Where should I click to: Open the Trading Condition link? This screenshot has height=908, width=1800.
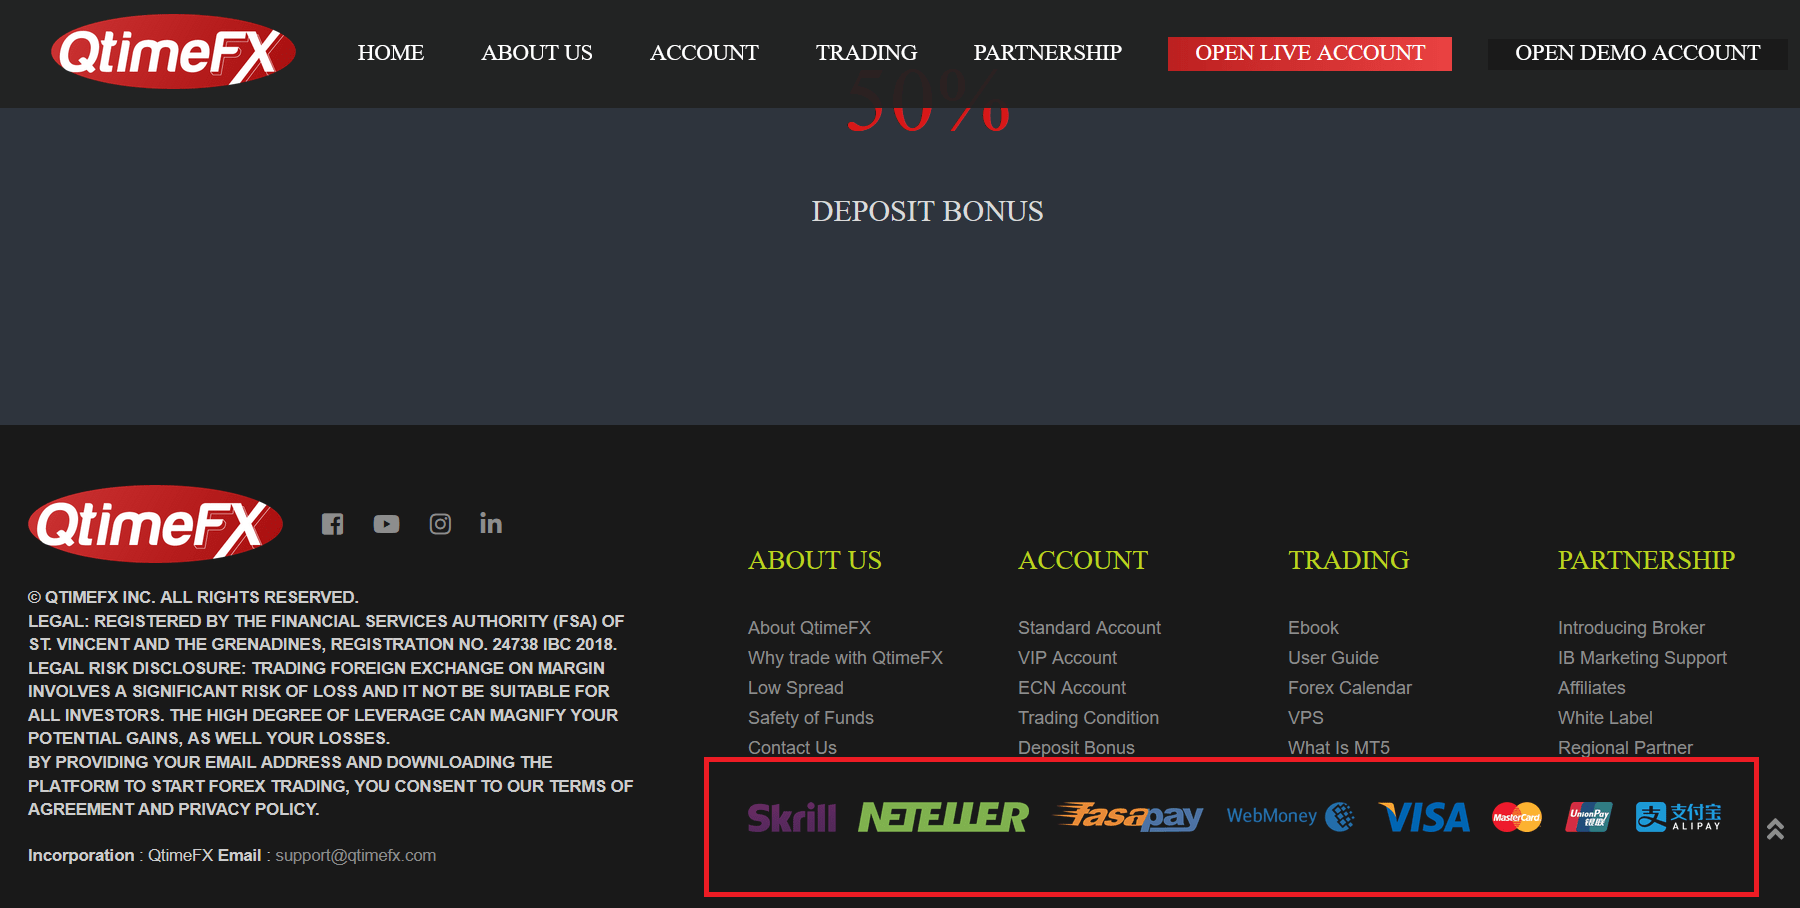pos(1088,718)
